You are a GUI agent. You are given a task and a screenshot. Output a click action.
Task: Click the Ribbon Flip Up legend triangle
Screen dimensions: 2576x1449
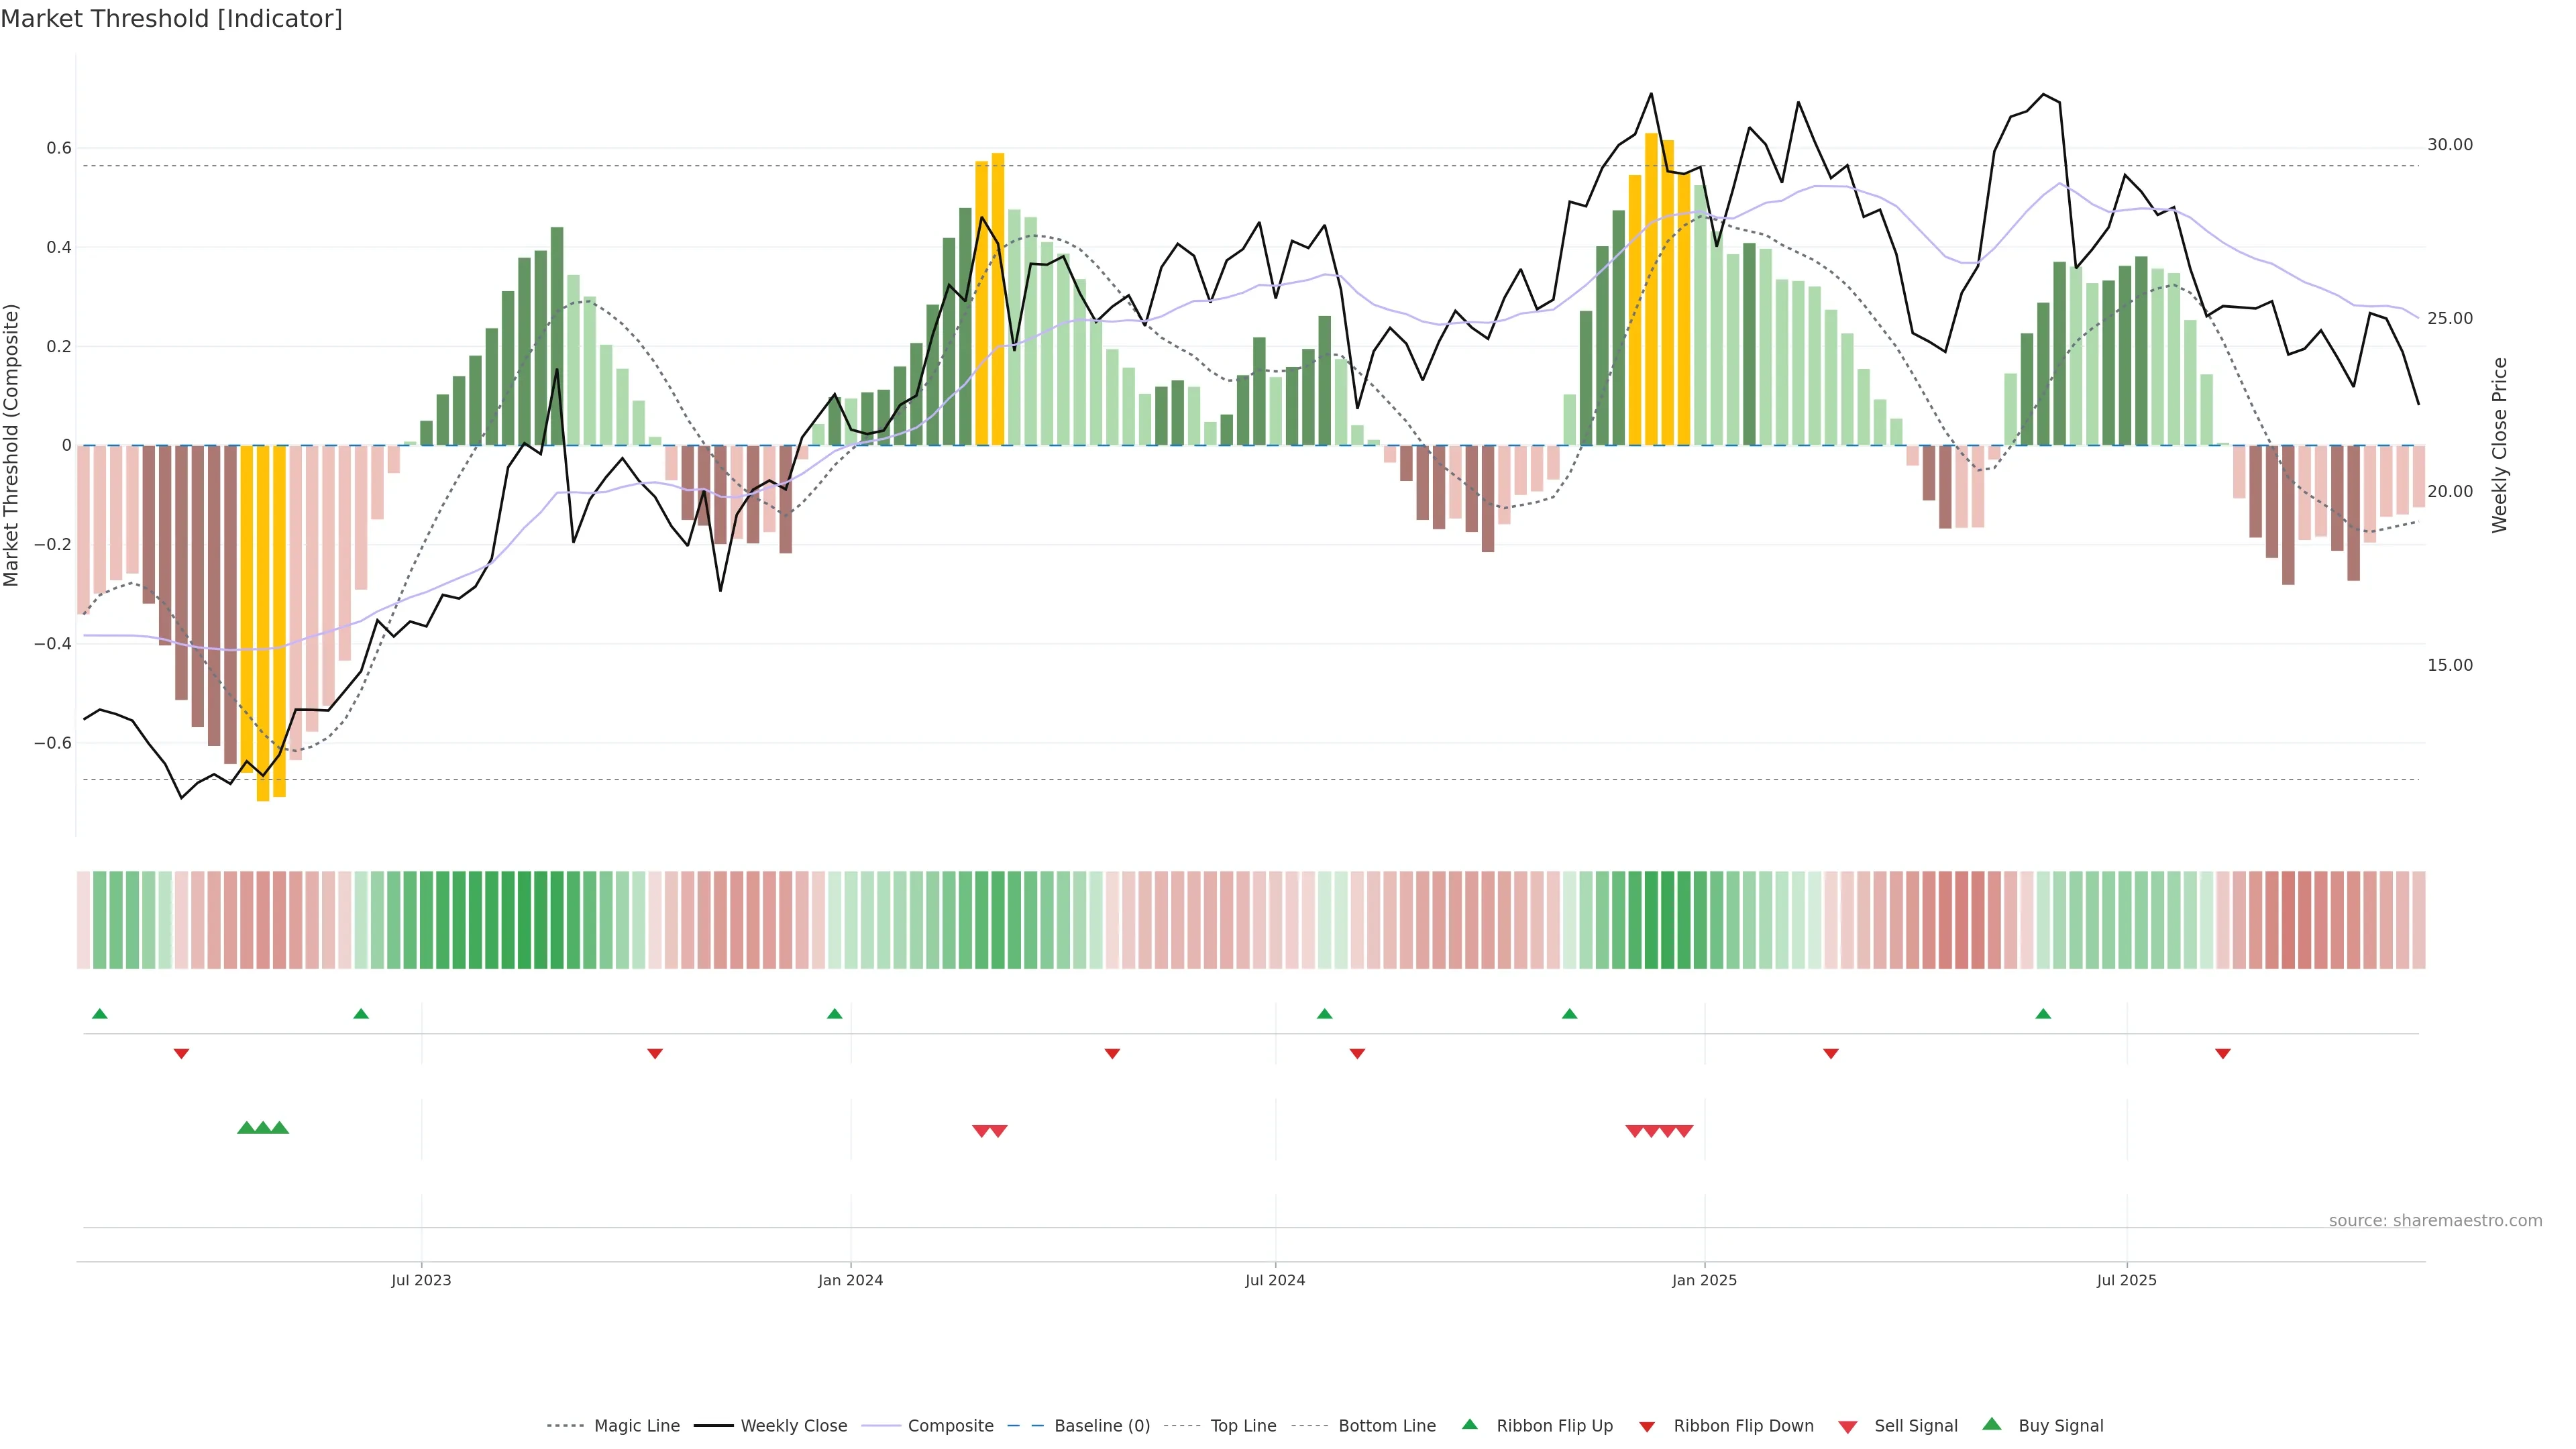pos(1469,1424)
